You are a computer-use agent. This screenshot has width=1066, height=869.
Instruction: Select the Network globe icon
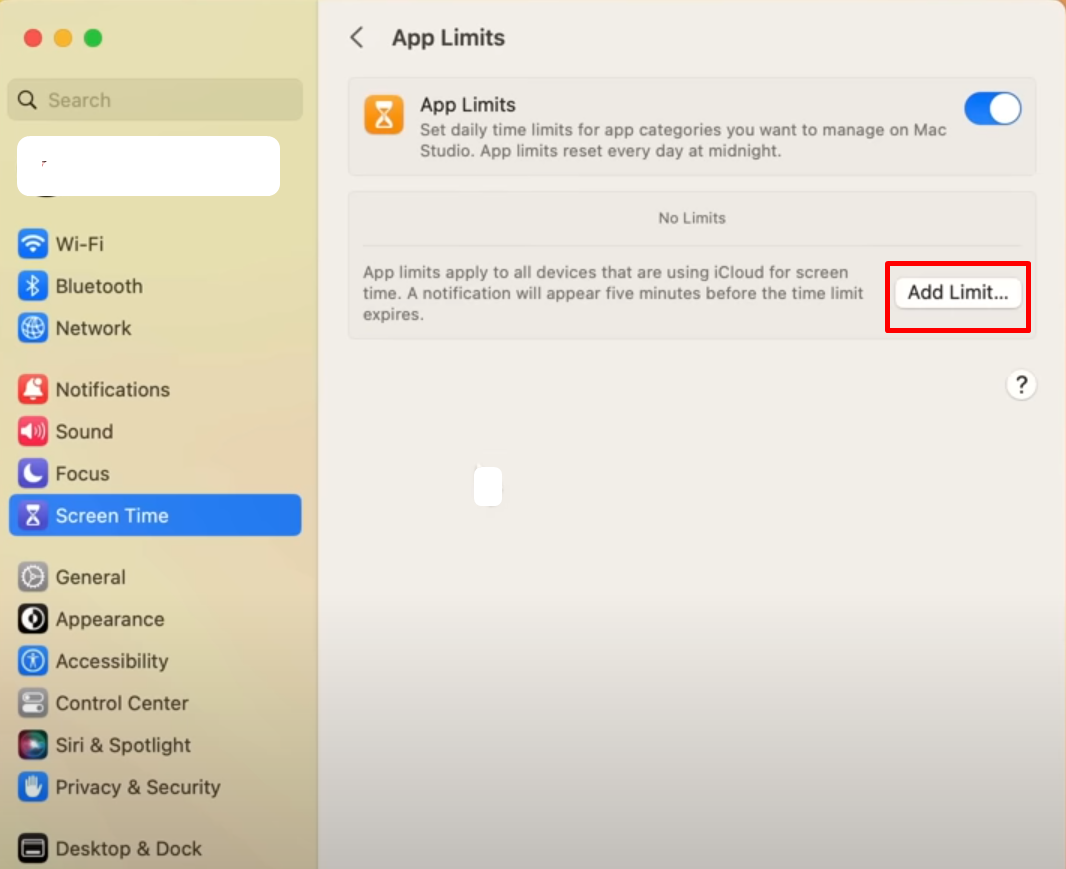point(33,328)
